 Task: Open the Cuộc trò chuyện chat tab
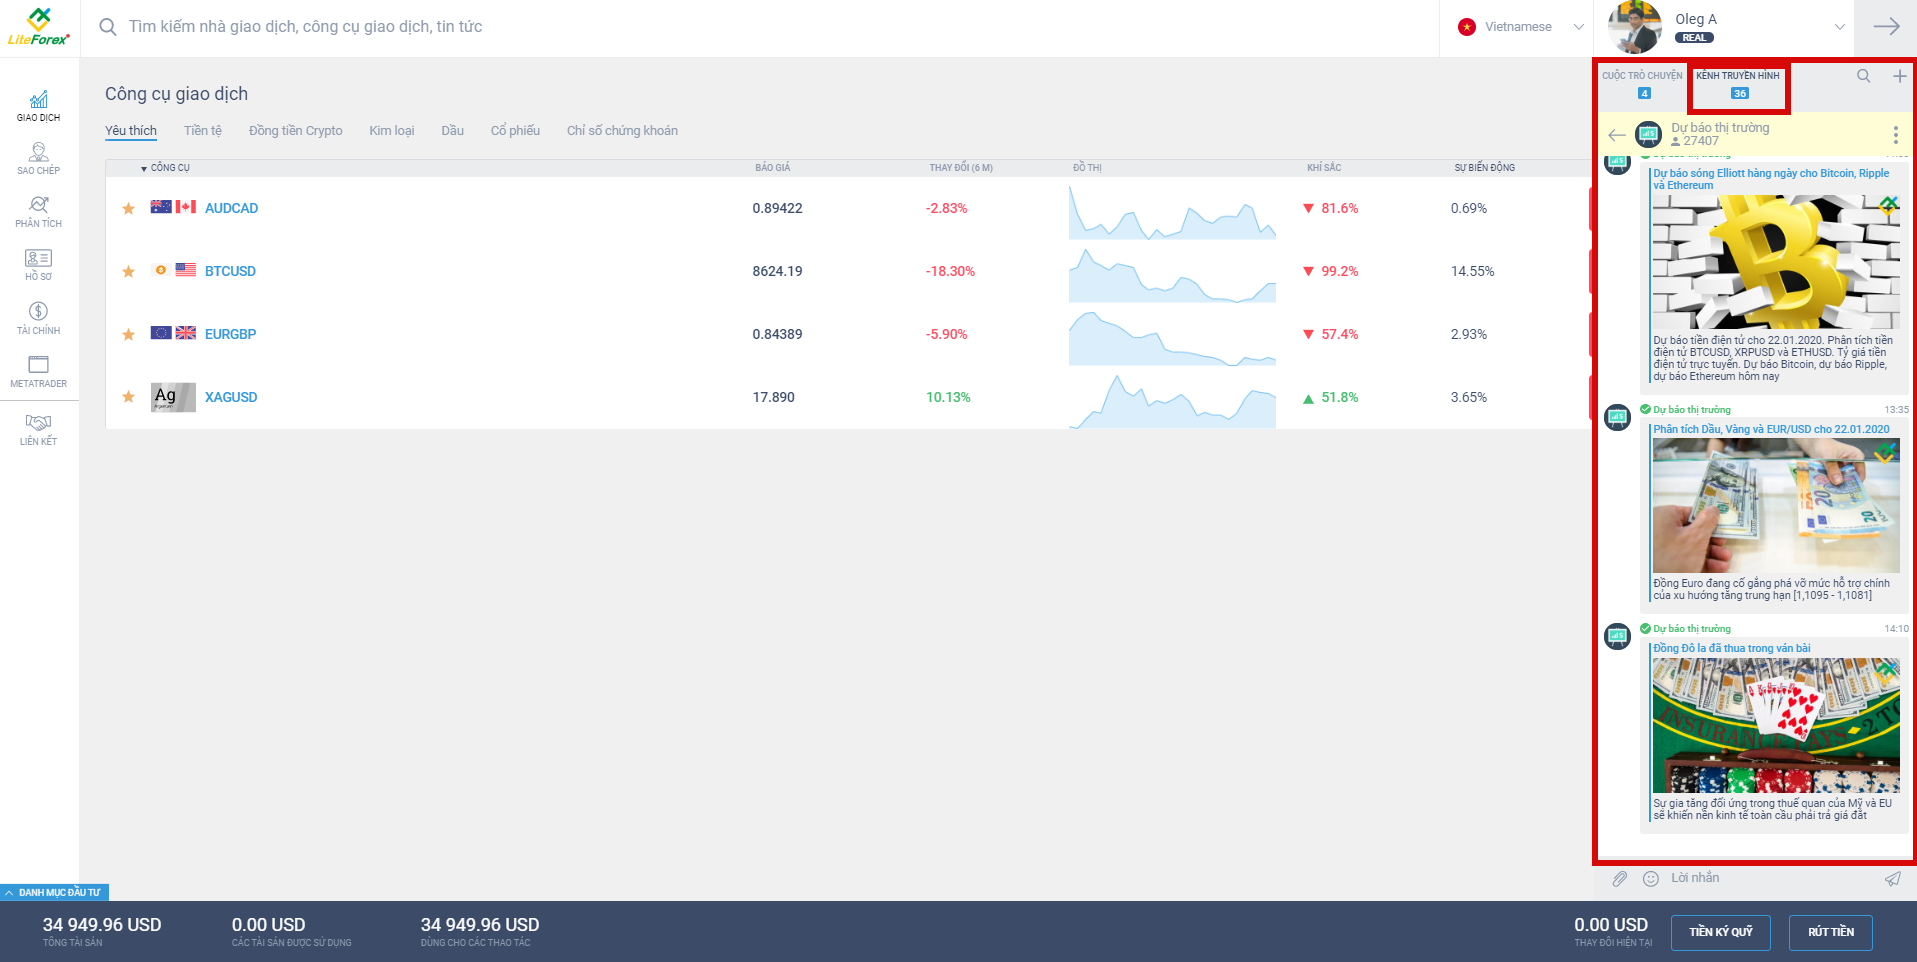pos(1642,83)
